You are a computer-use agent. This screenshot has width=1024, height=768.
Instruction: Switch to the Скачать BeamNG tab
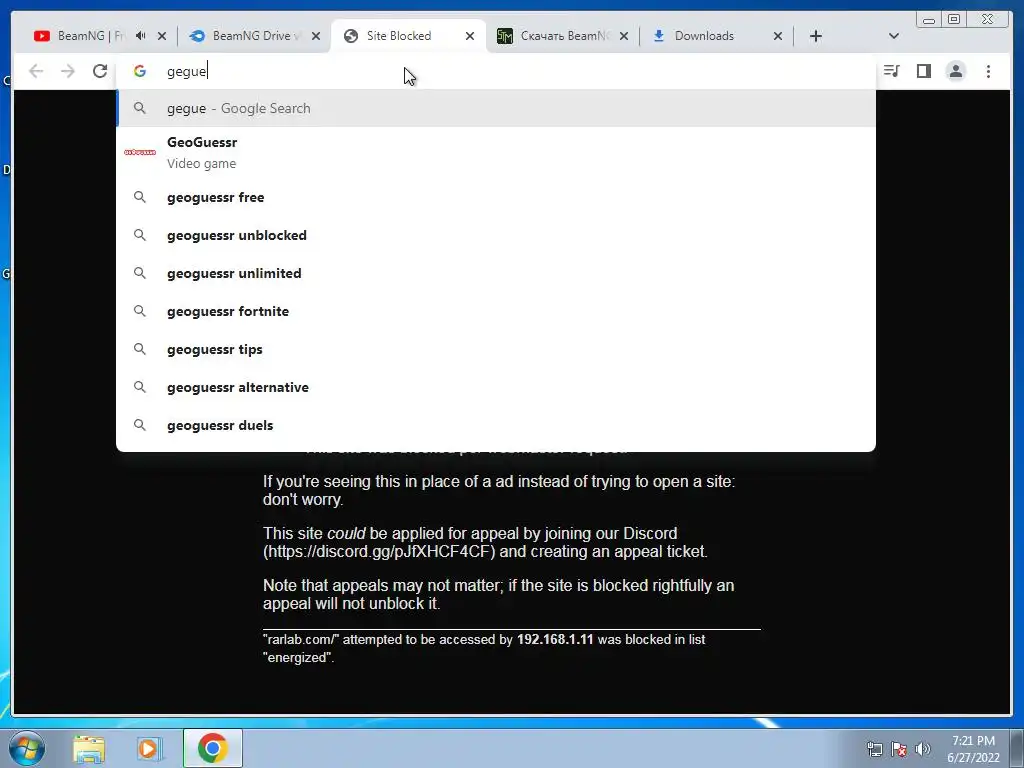tap(563, 36)
